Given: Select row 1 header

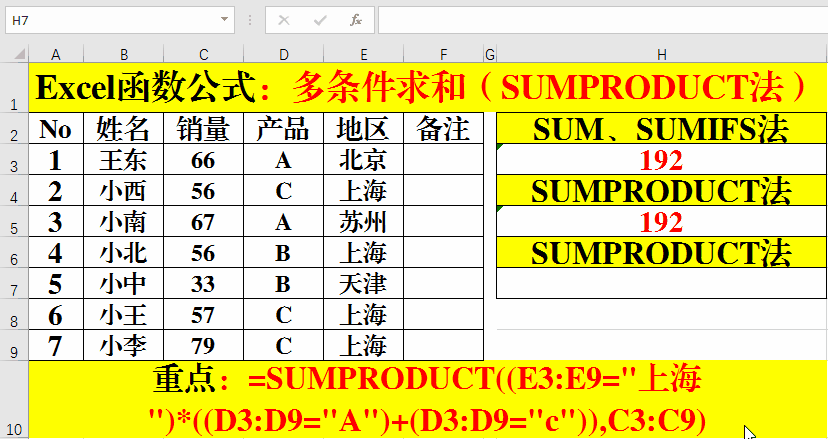Looking at the screenshot, I should point(14,87).
